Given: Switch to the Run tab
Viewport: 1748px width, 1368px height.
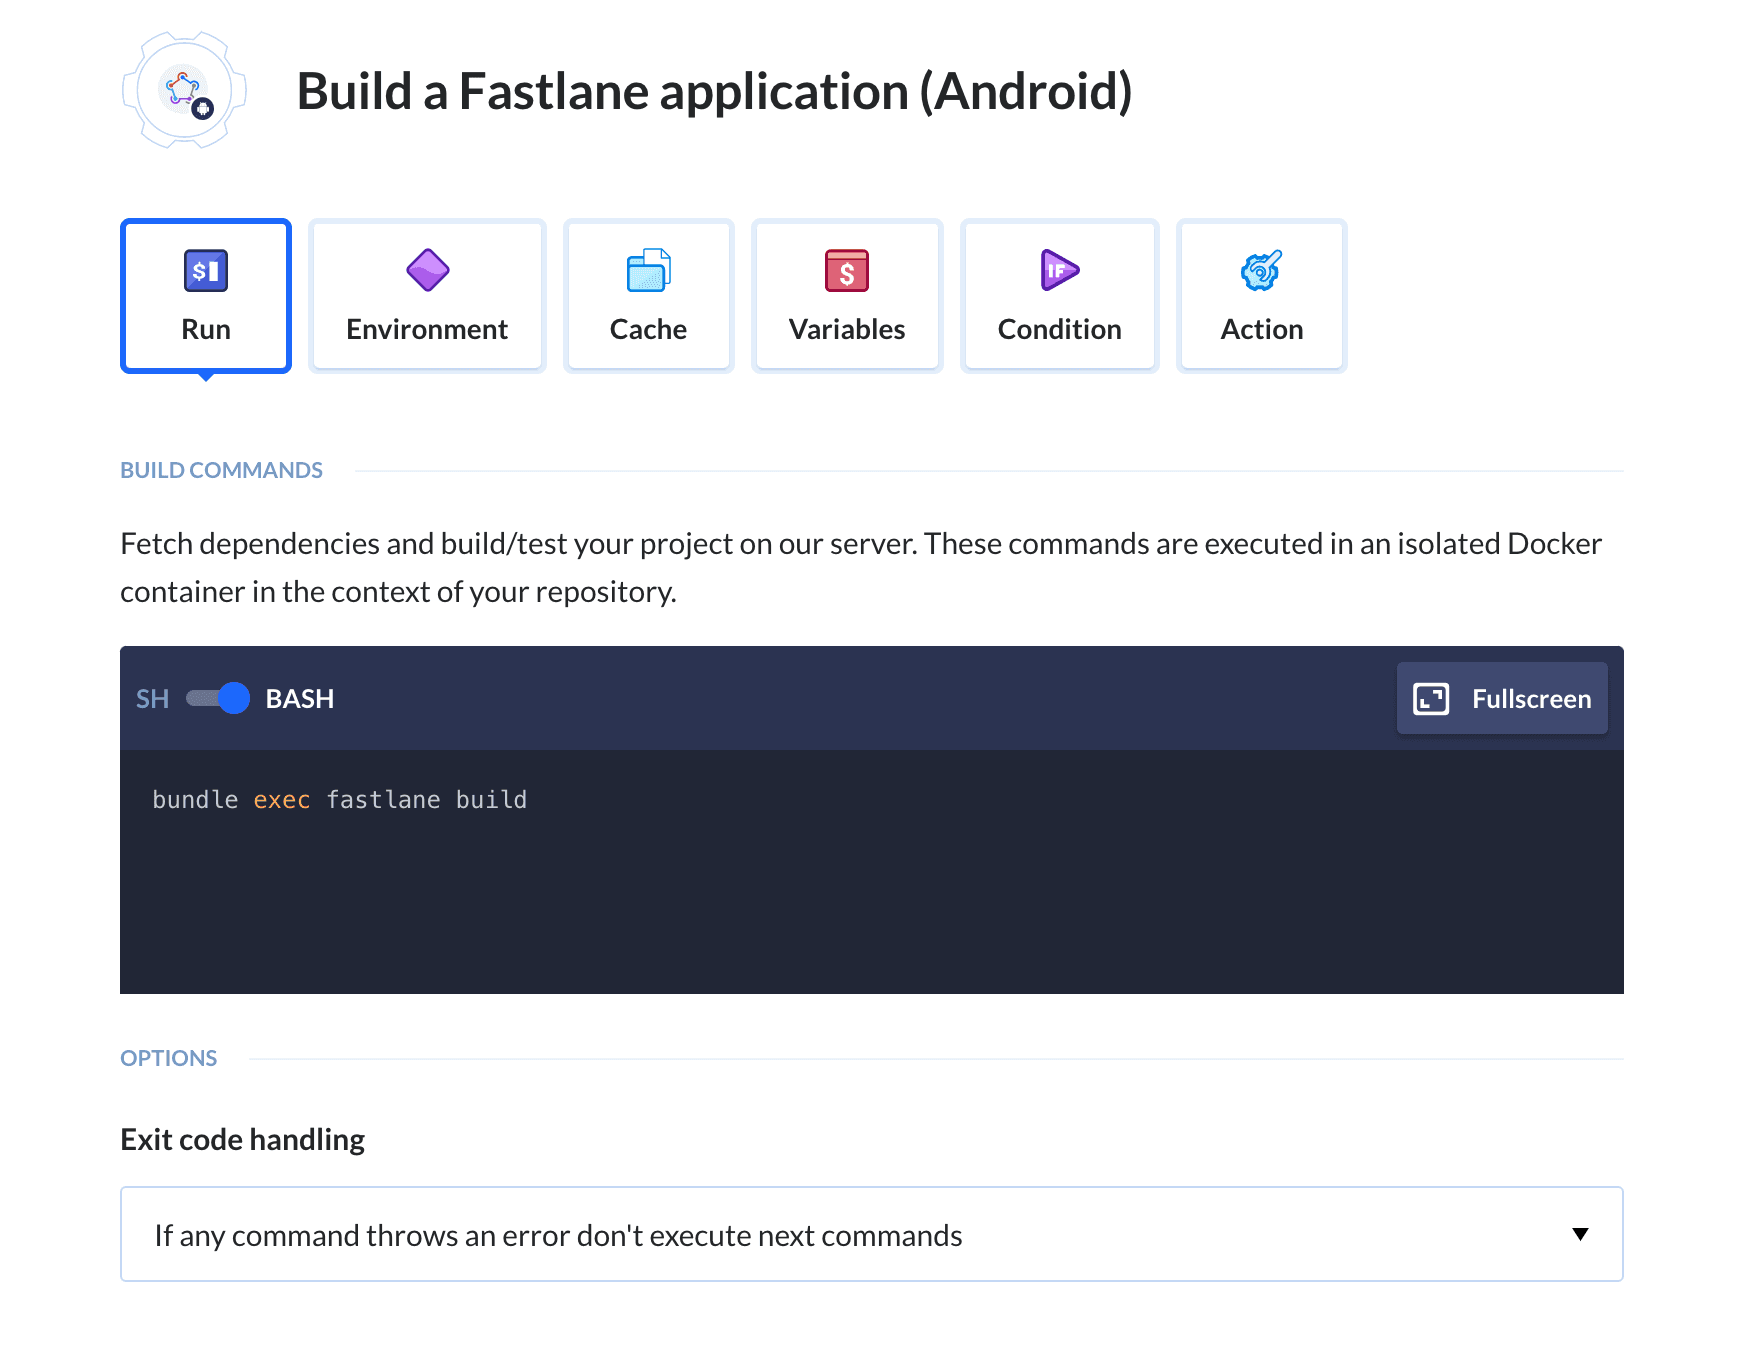Looking at the screenshot, I should [206, 296].
